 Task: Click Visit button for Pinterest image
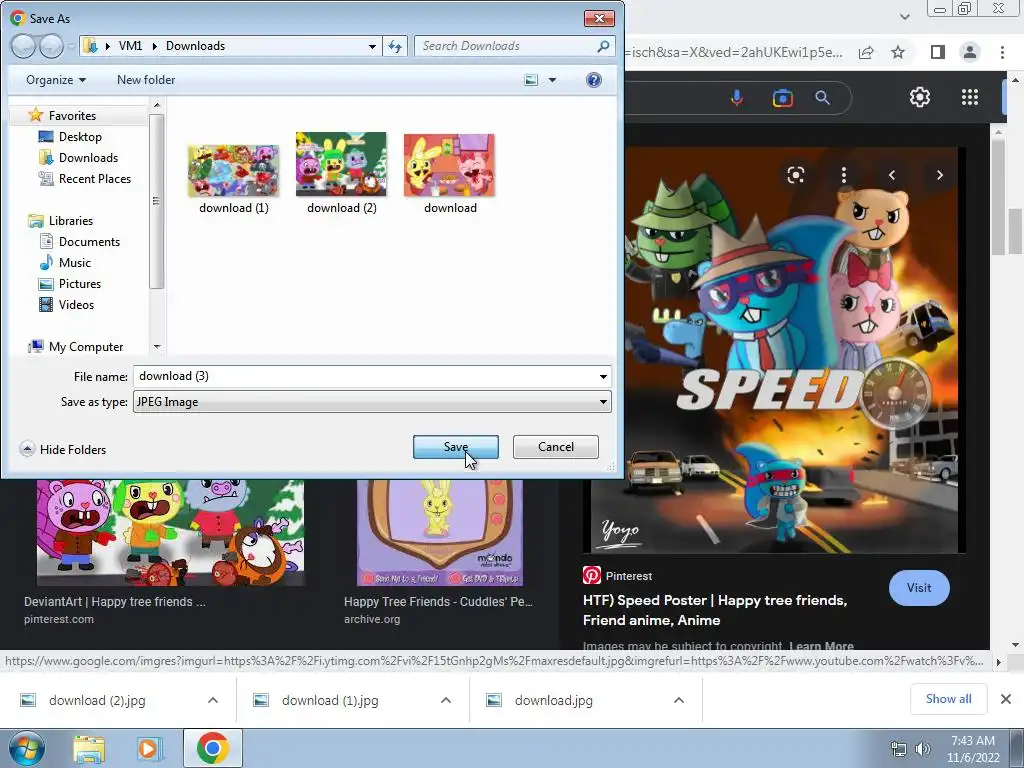pyautogui.click(x=919, y=588)
